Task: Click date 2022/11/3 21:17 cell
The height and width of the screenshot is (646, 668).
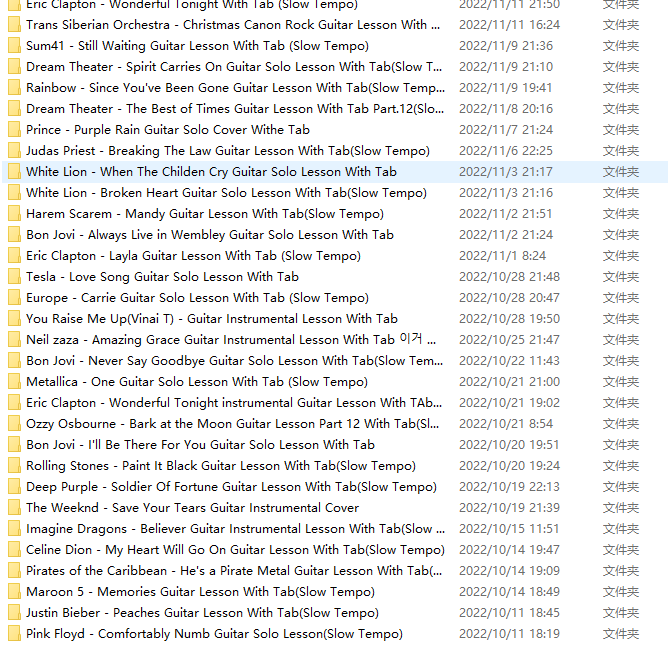Action: [x=506, y=172]
